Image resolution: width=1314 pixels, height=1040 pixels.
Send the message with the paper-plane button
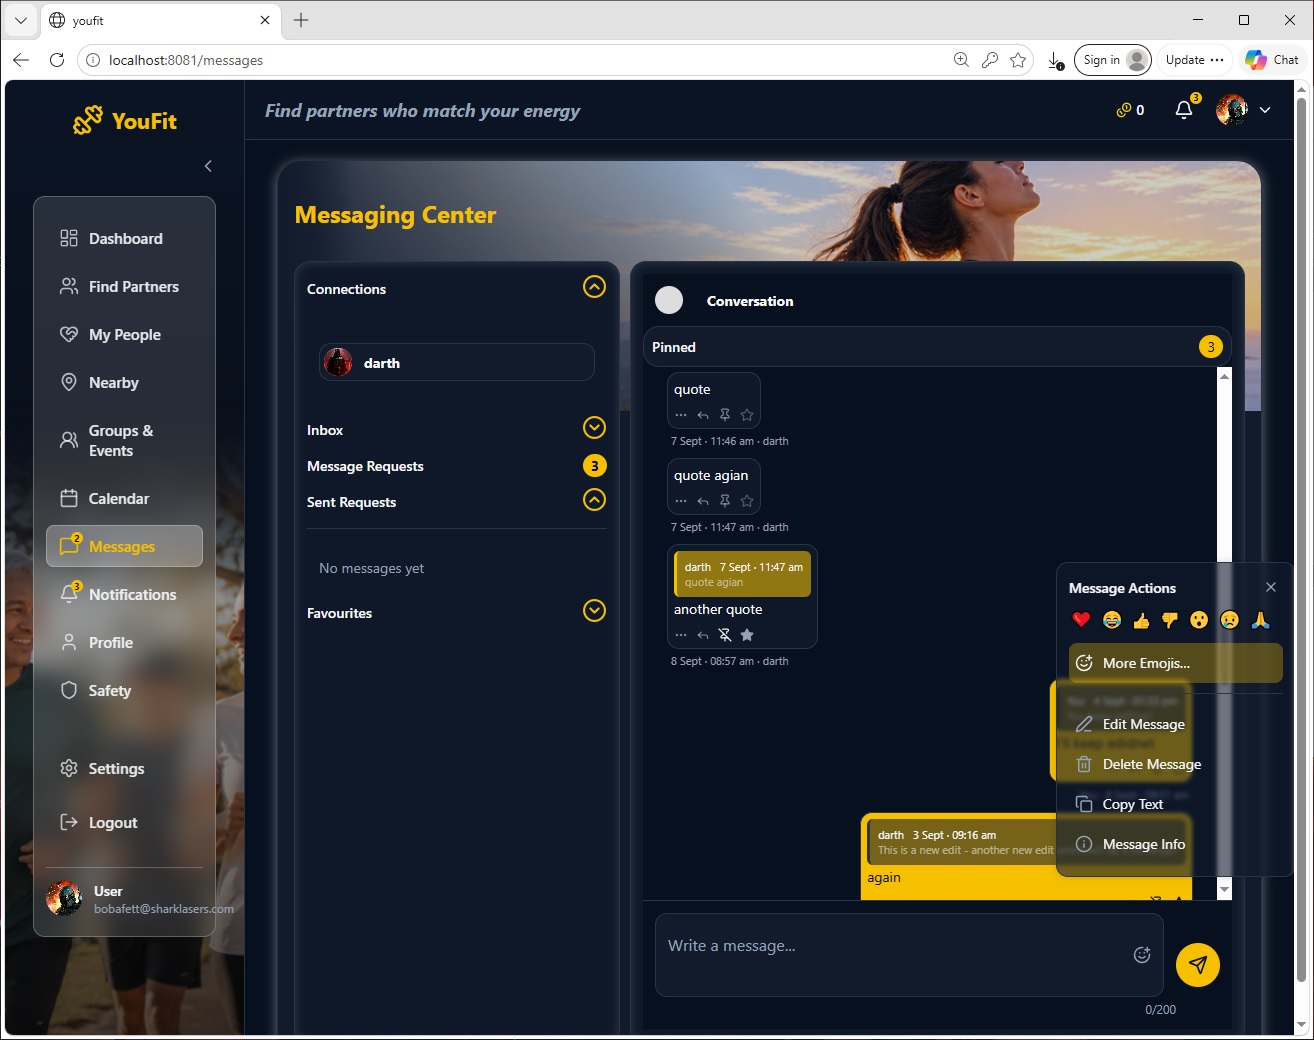(1198, 965)
